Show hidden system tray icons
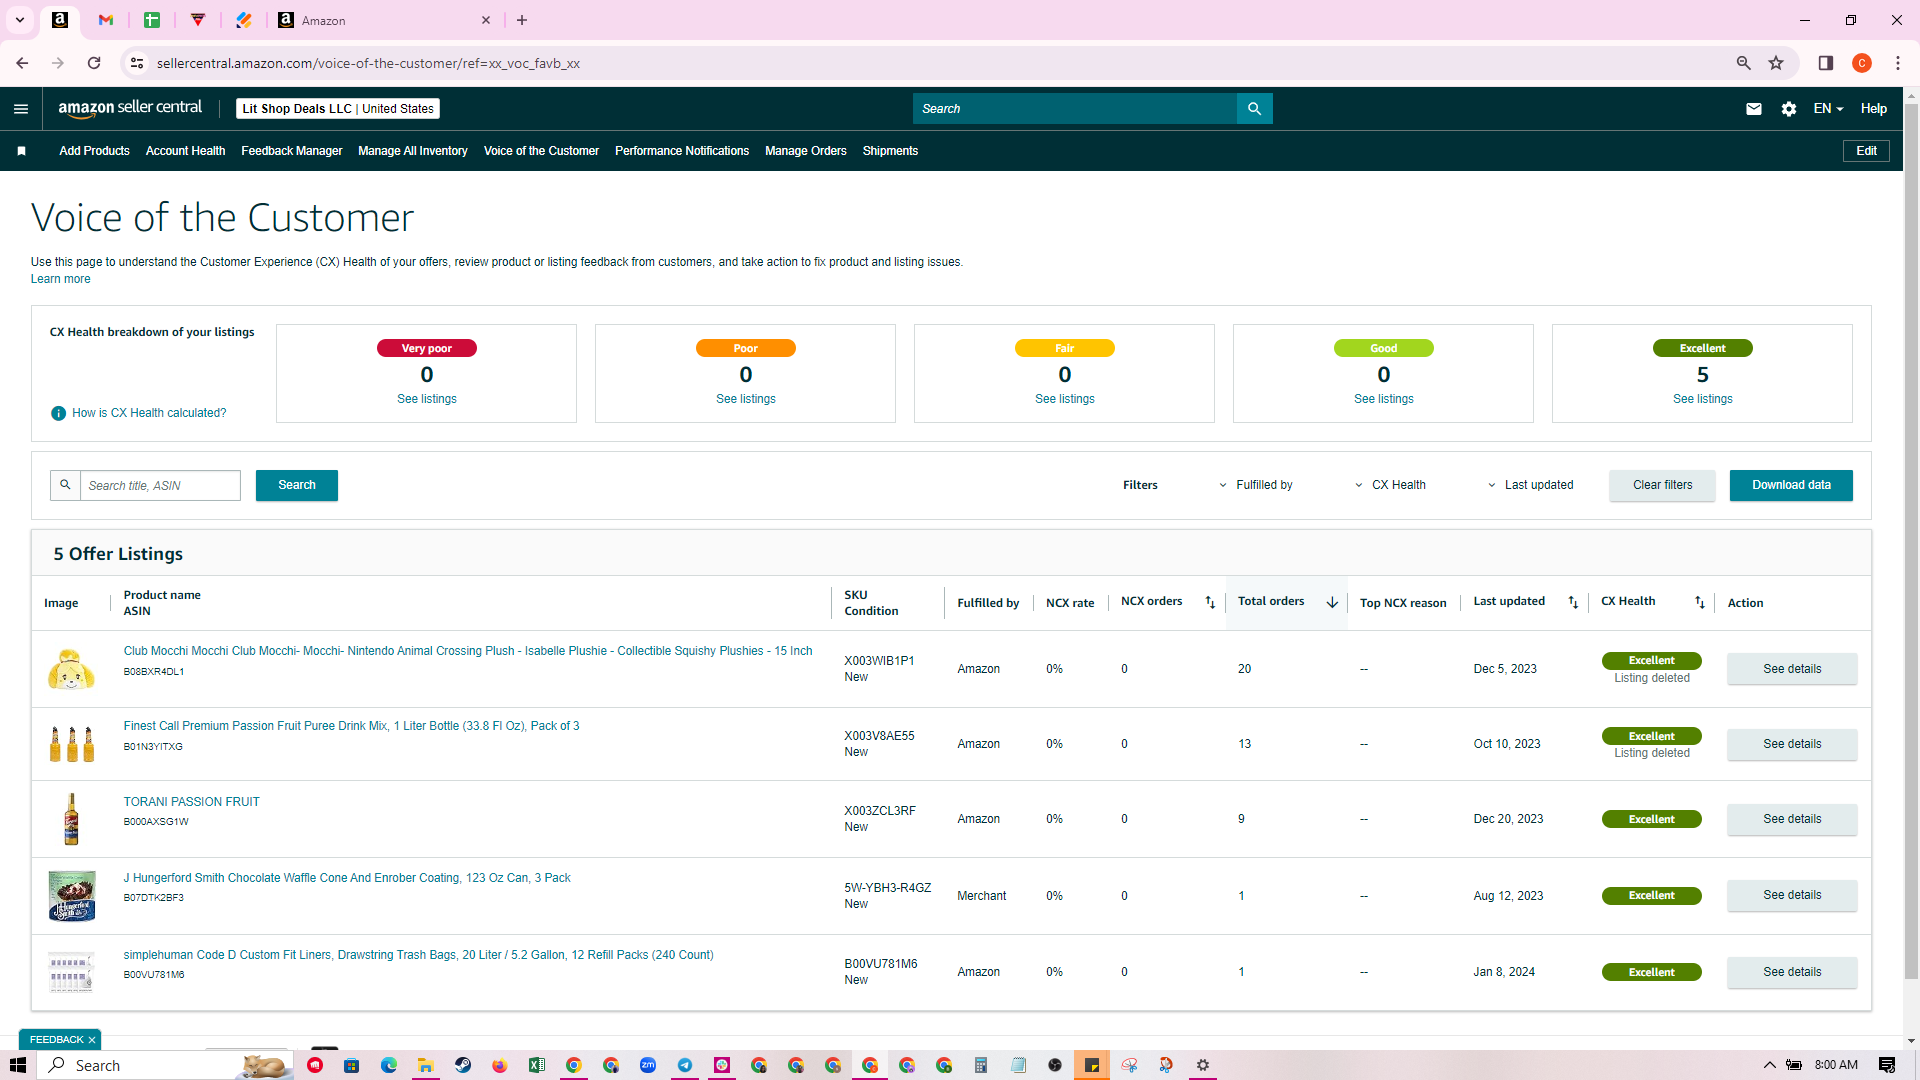1920x1080 pixels. click(1769, 1065)
